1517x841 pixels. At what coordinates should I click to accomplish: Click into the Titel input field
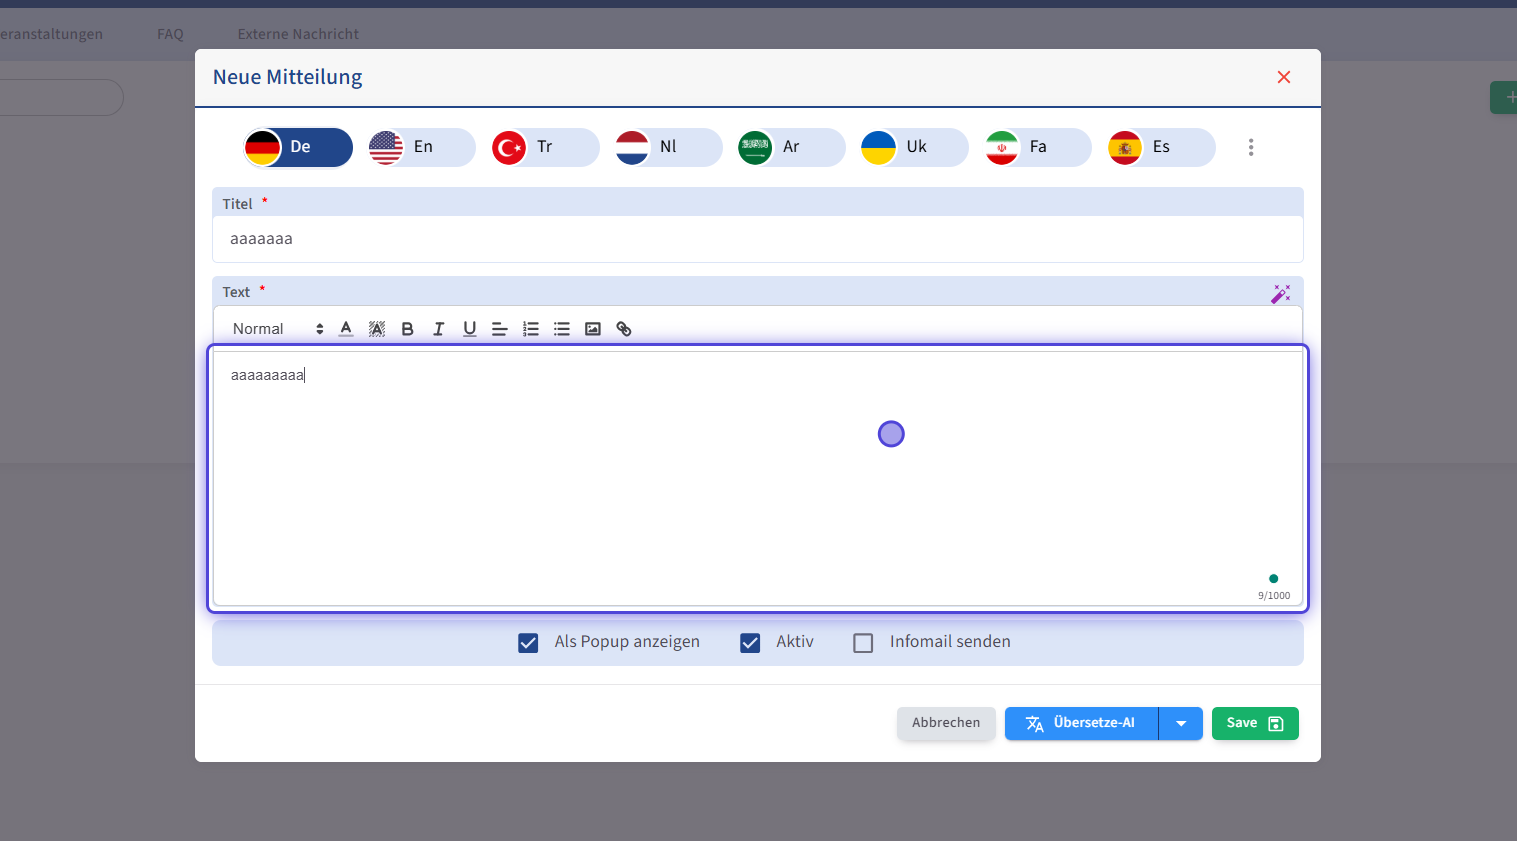click(757, 239)
